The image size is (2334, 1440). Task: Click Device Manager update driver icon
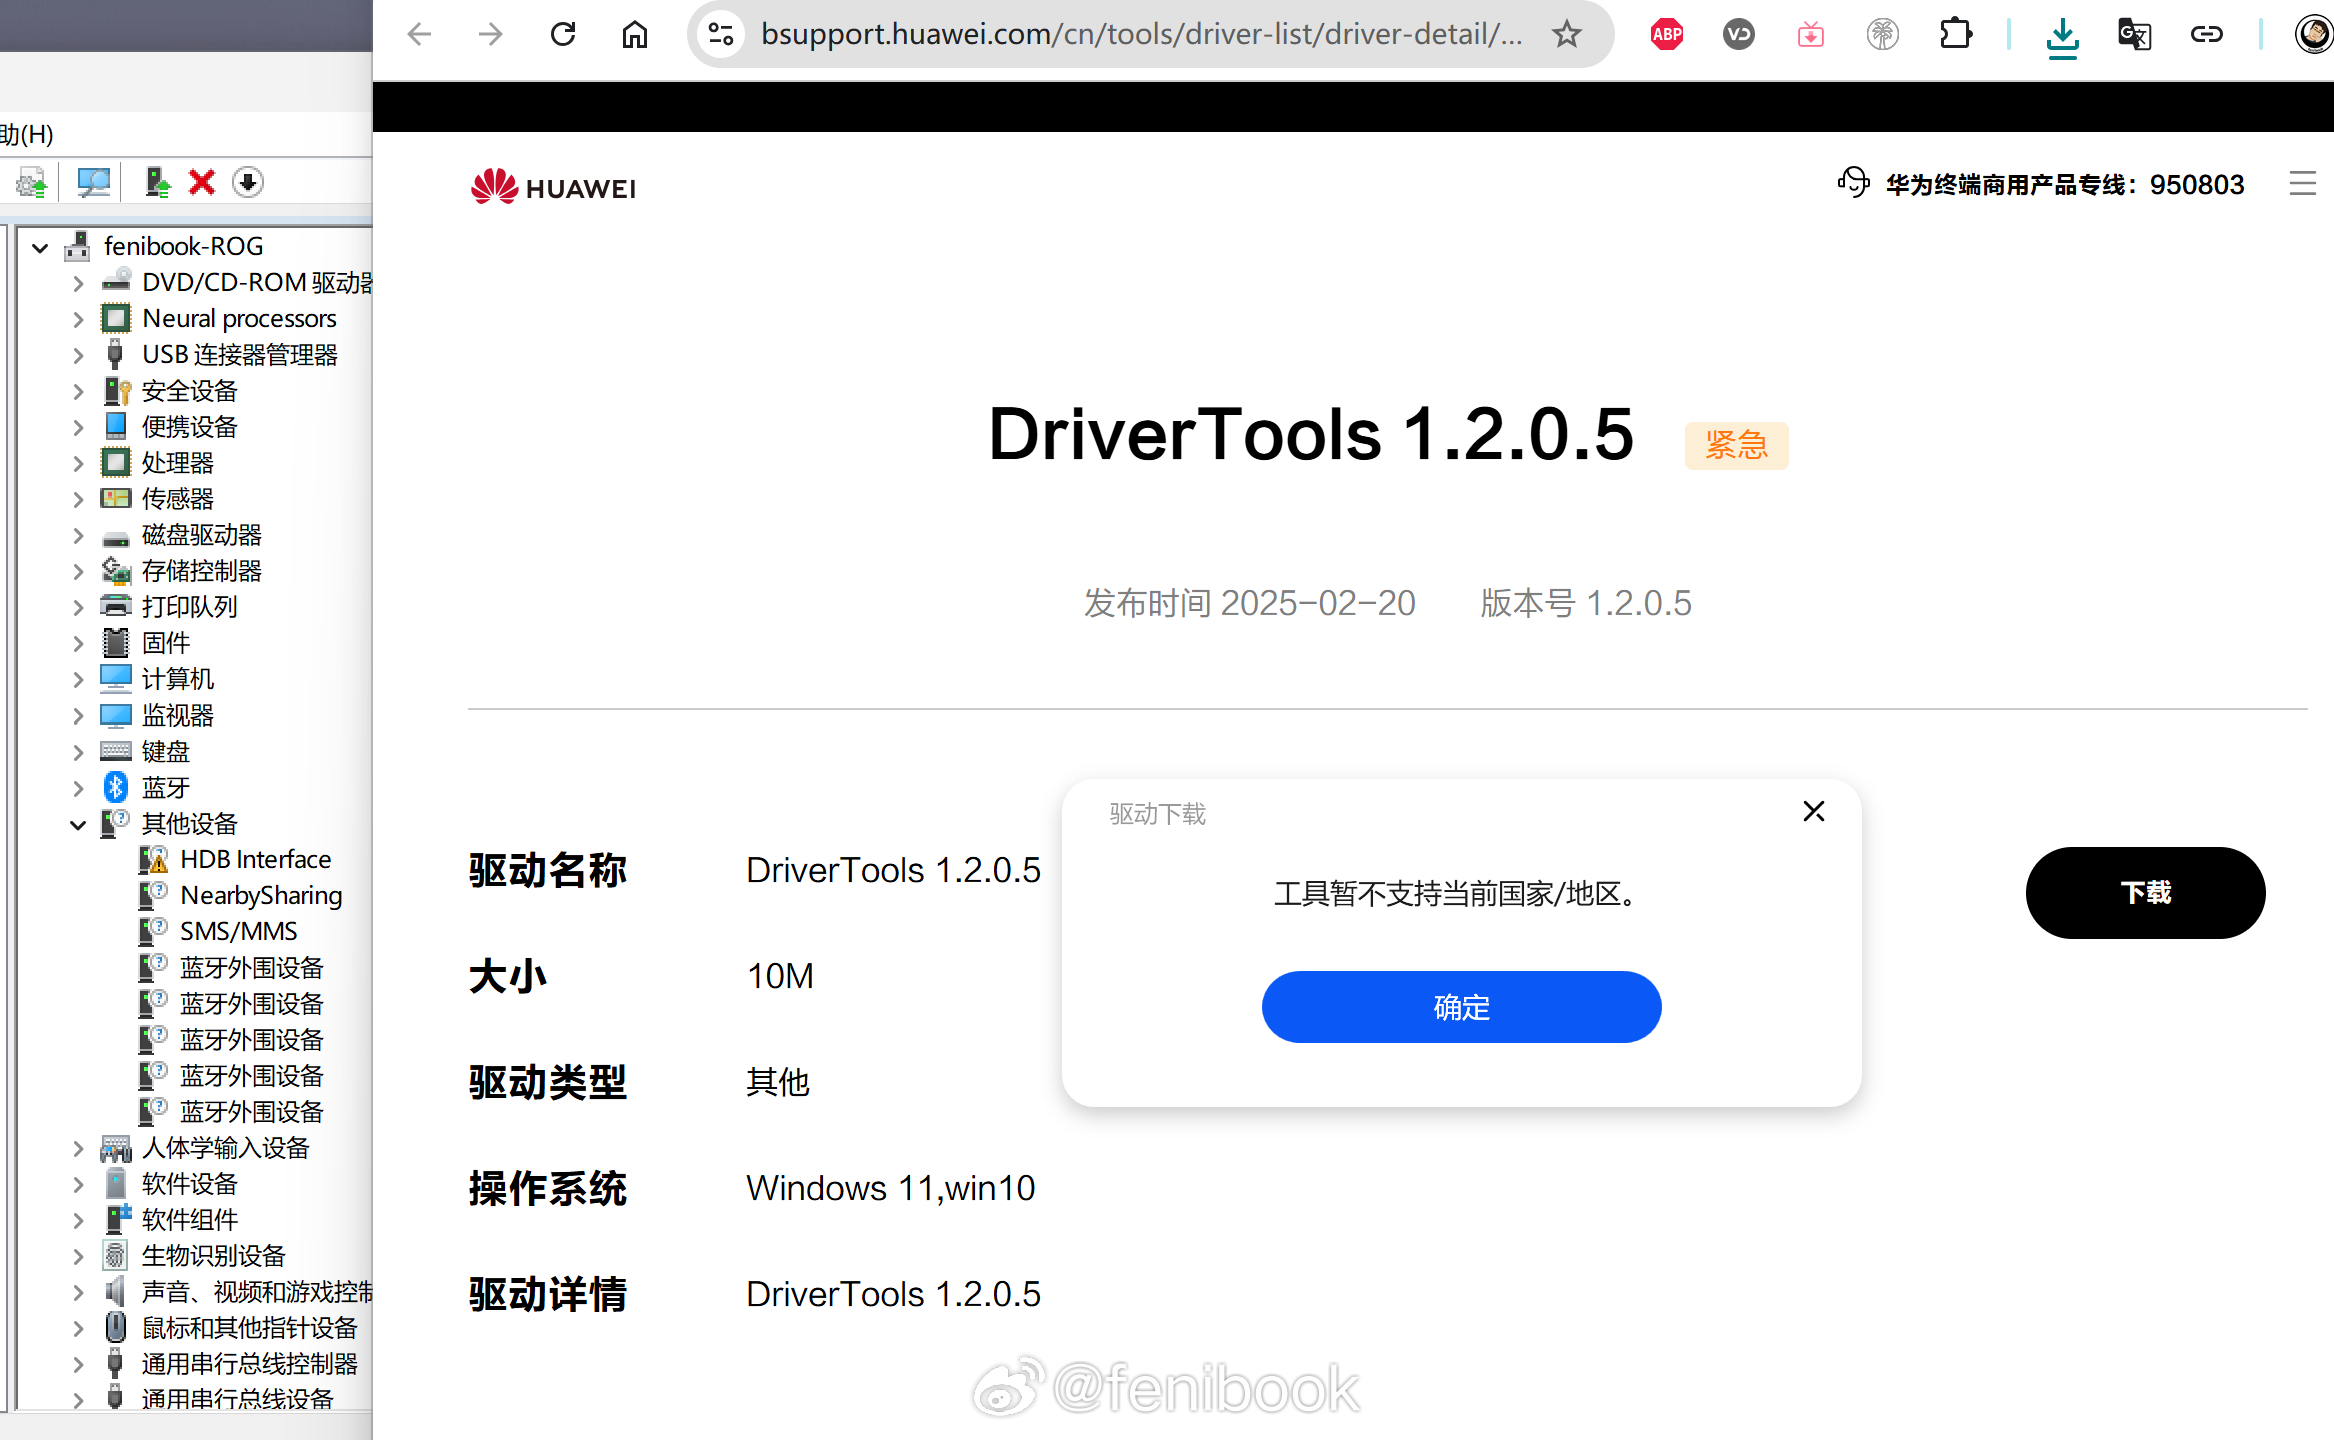[157, 183]
